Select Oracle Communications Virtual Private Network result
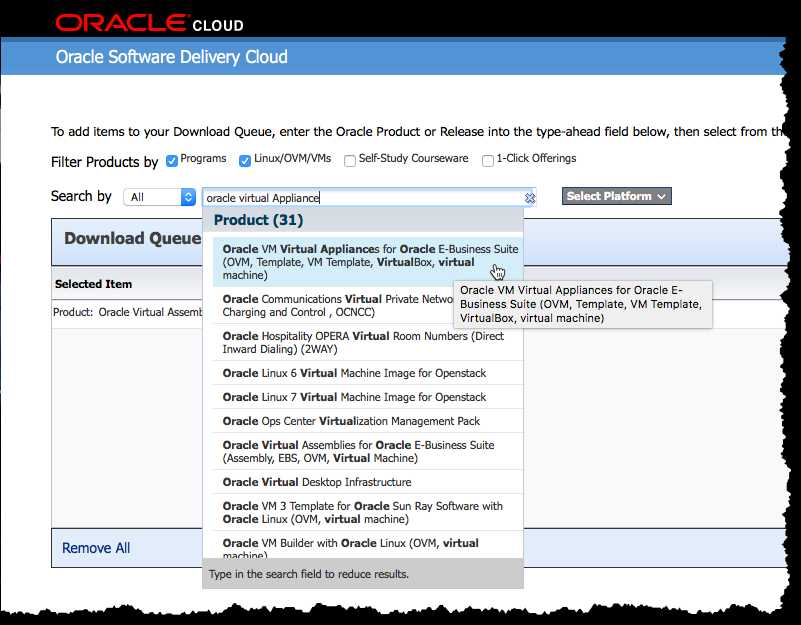This screenshot has height=625, width=801. coord(333,305)
